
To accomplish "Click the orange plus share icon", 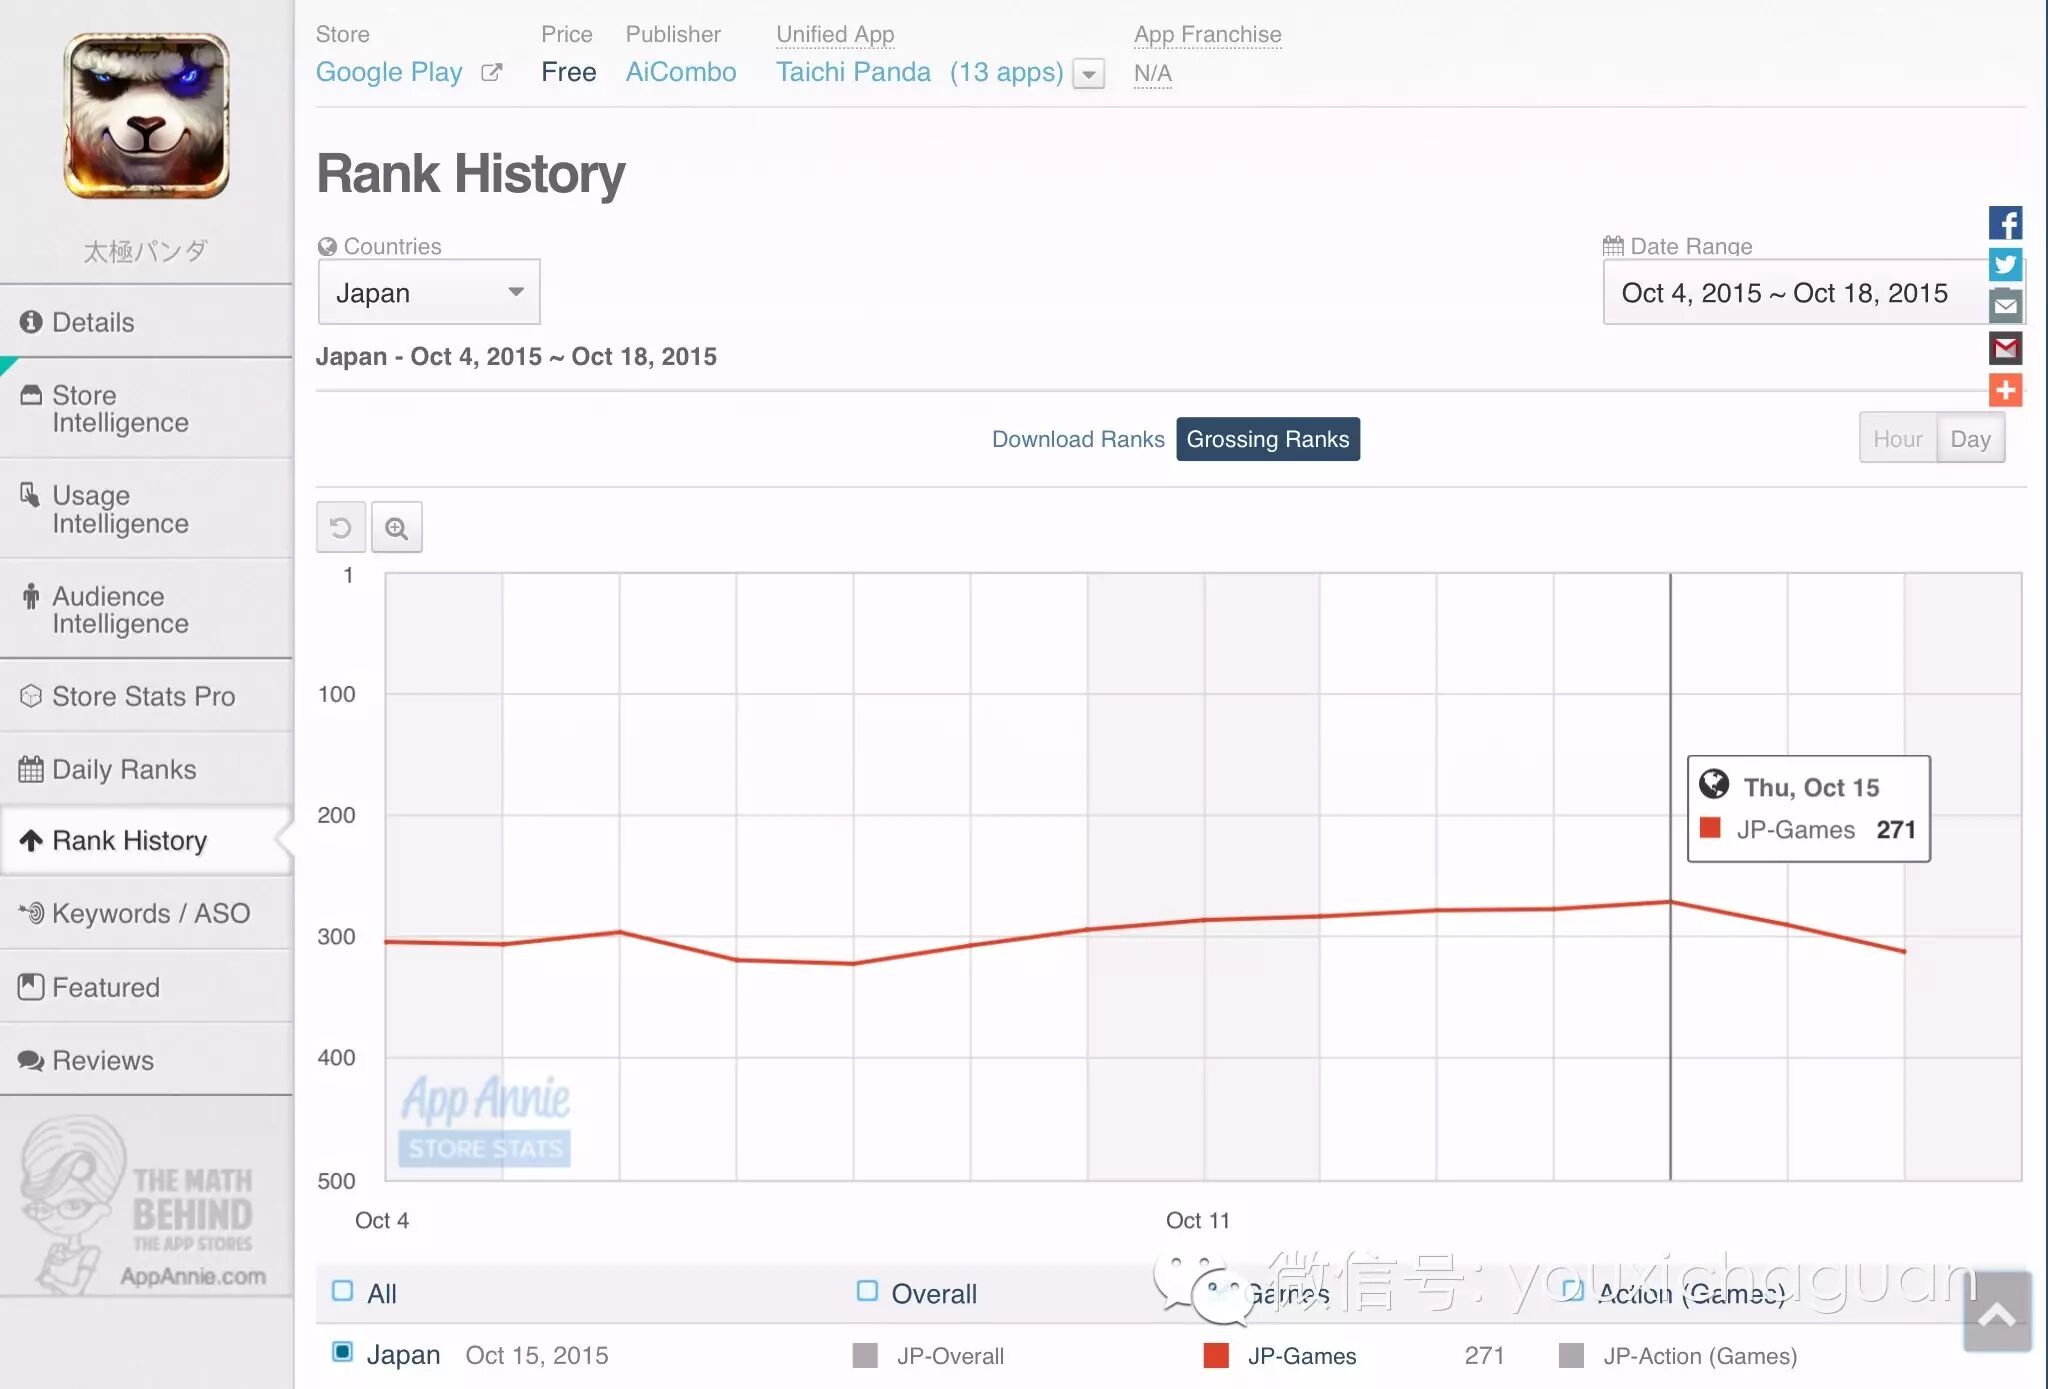I will [2004, 390].
